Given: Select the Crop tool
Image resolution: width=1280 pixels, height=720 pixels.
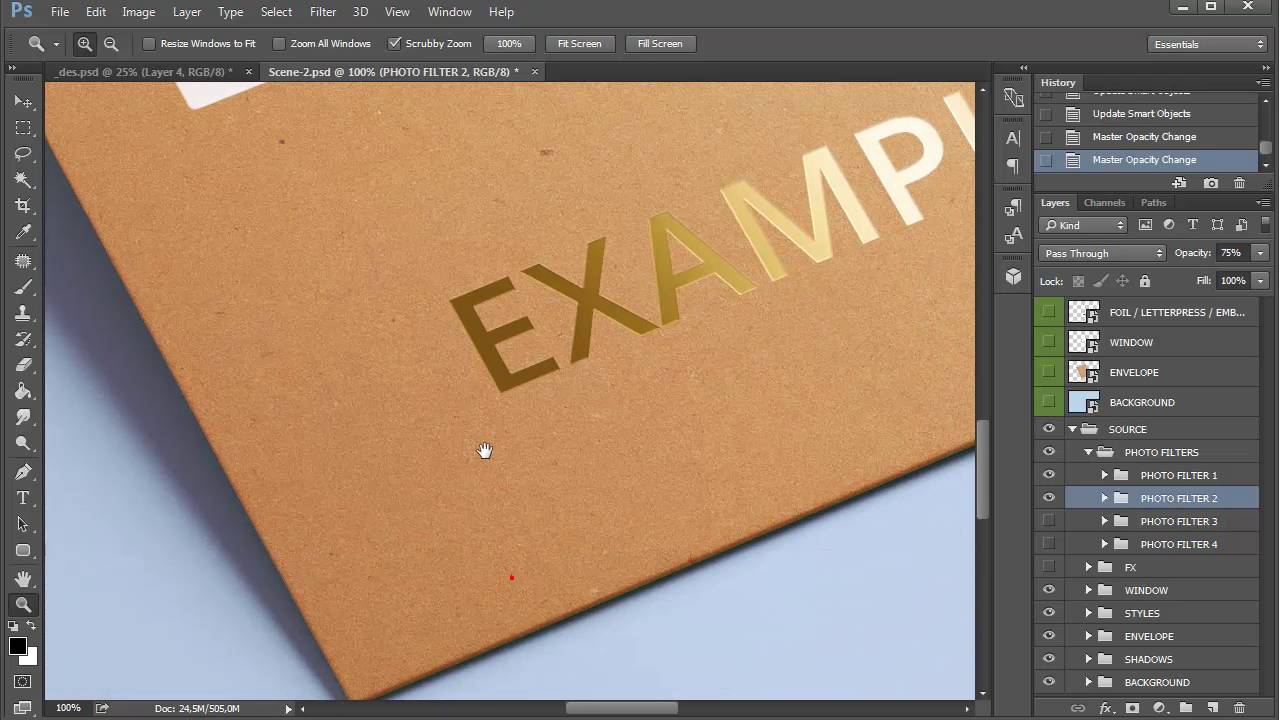Looking at the screenshot, I should point(23,206).
